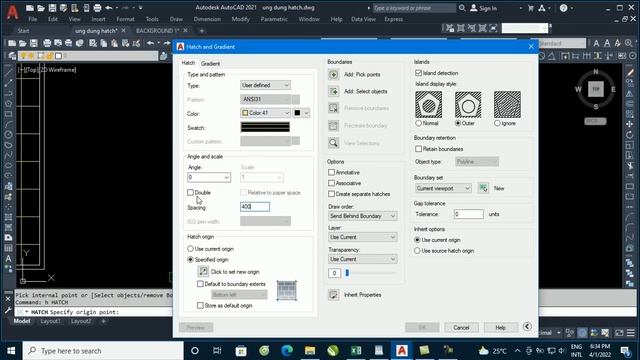
Task: Enable the Associative option
Action: 331,183
